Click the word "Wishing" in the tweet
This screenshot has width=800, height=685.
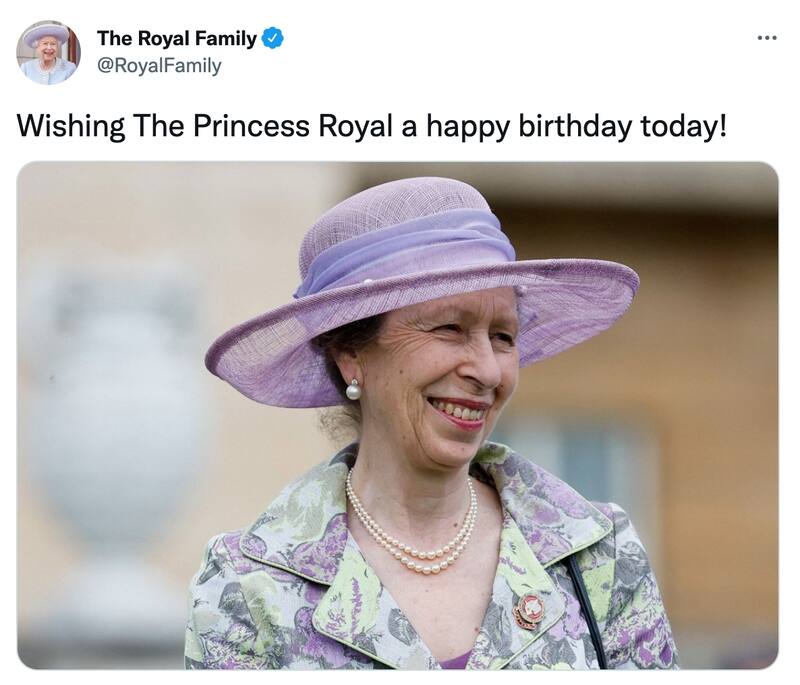click(71, 127)
